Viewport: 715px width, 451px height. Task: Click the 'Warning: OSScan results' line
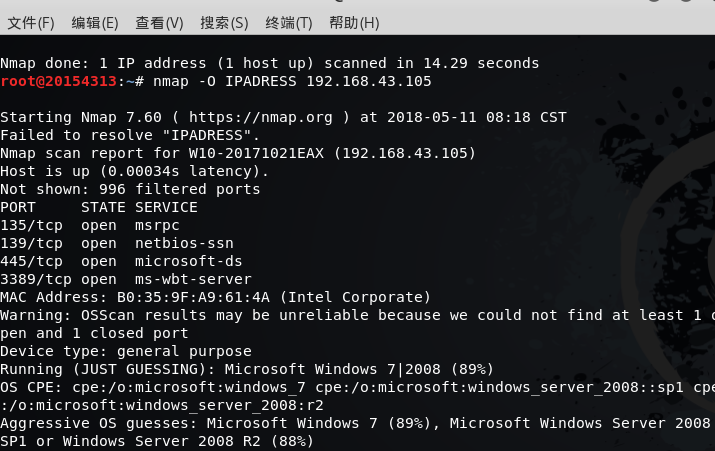pos(358,316)
